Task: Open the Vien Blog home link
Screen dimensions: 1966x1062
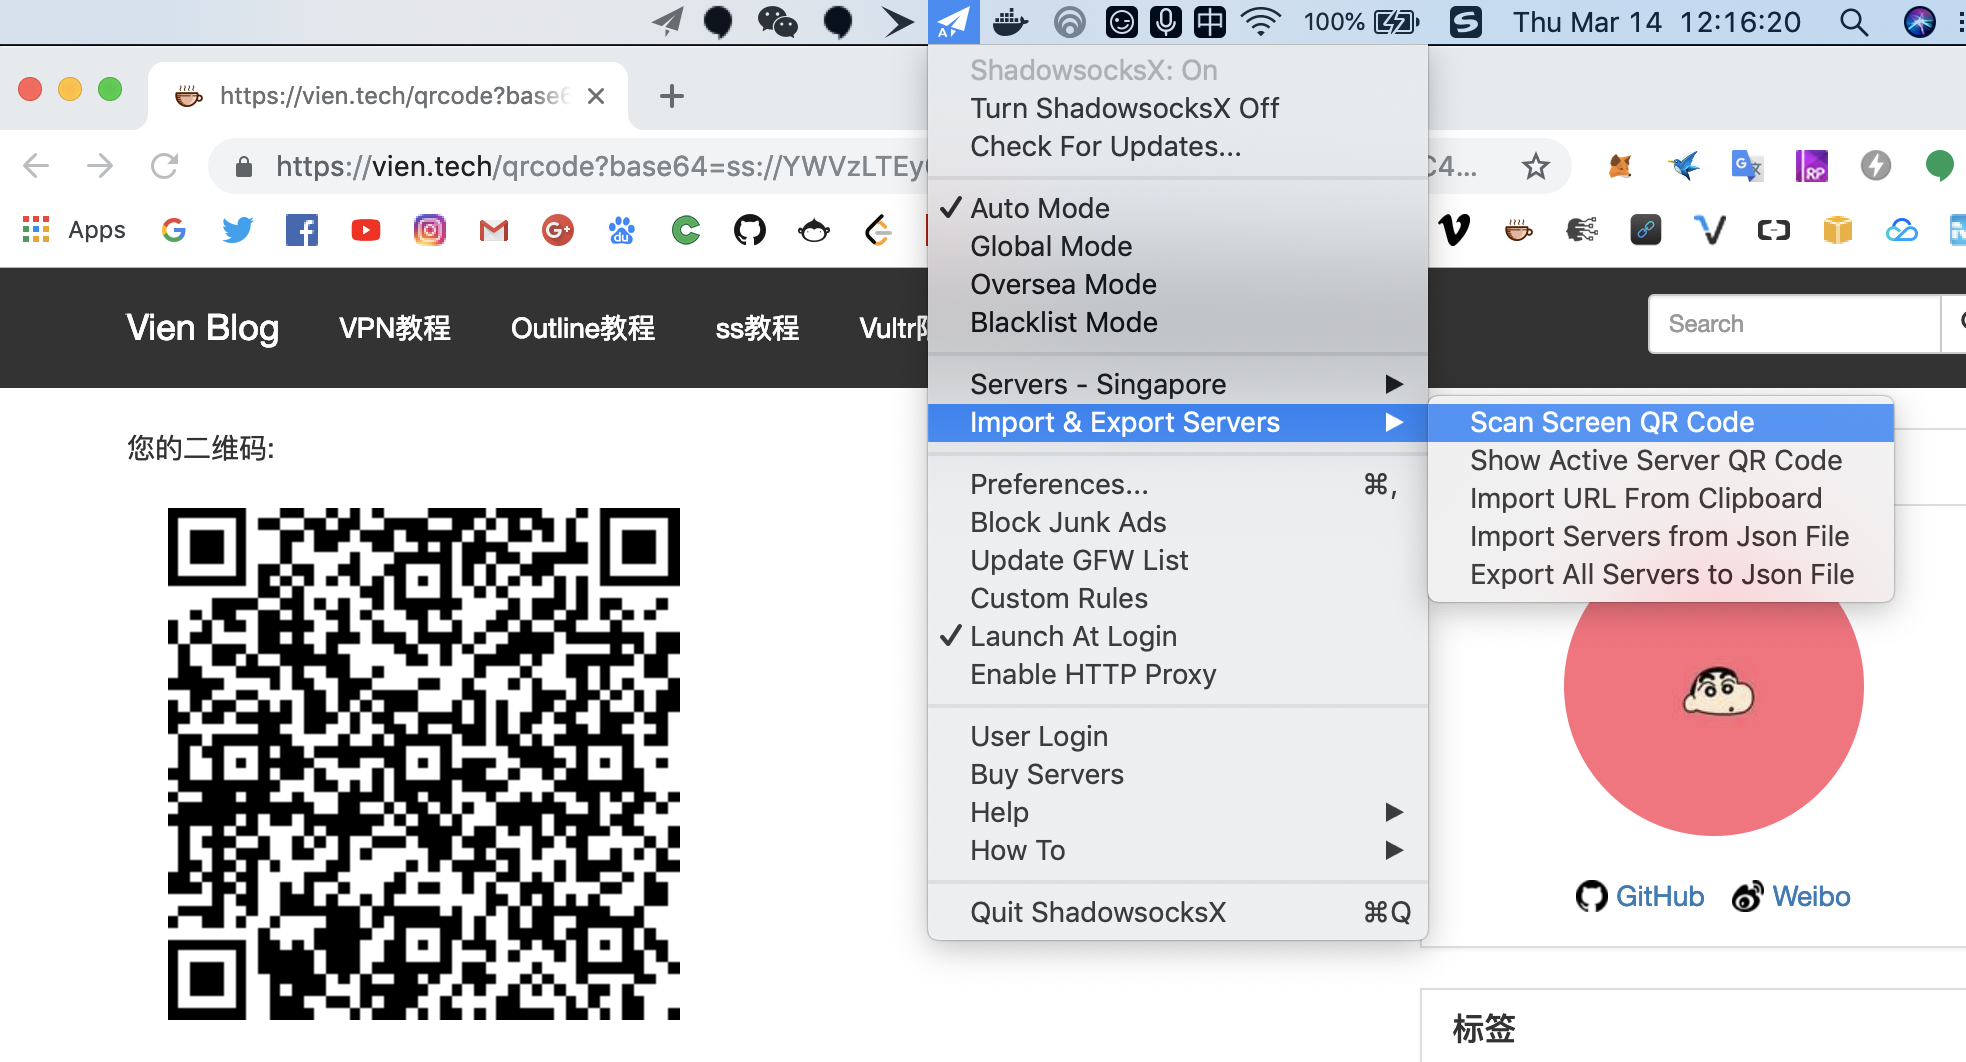Action: click(x=202, y=328)
